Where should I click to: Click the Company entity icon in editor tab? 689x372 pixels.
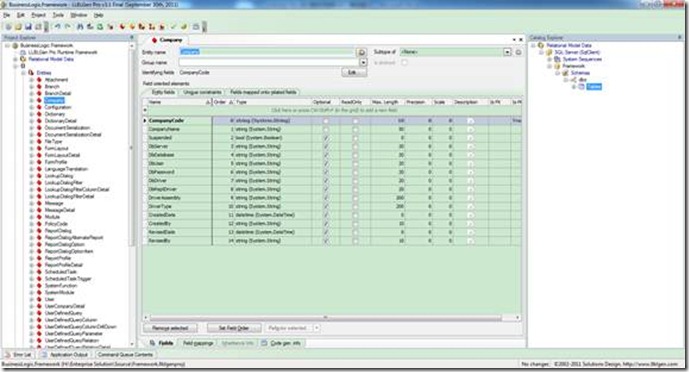[x=154, y=40]
